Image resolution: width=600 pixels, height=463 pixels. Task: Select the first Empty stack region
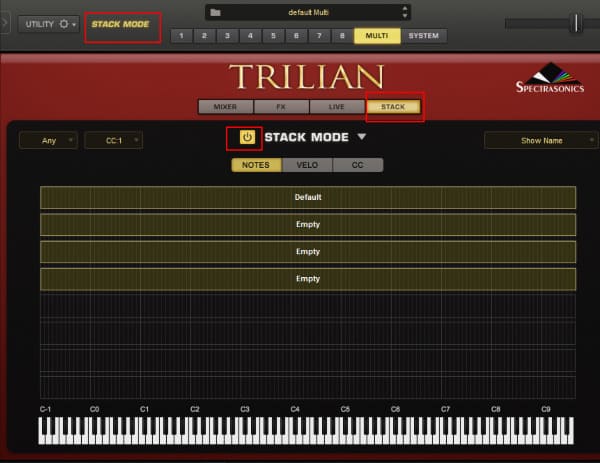pos(308,225)
